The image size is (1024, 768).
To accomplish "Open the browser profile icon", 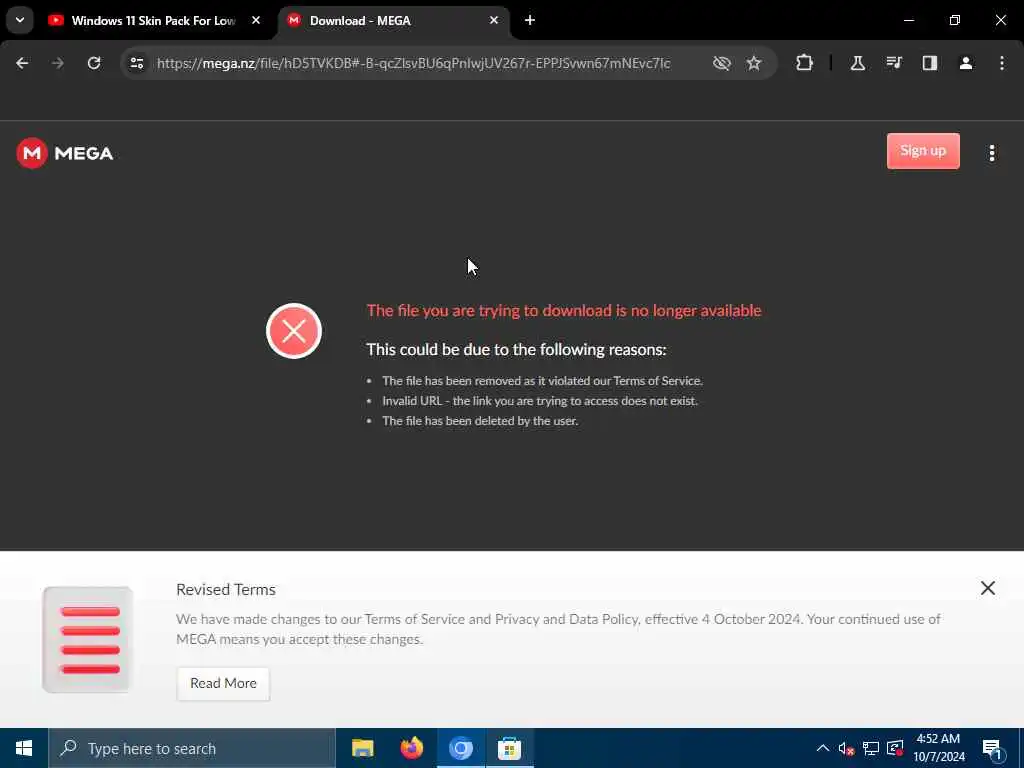I will coord(966,63).
